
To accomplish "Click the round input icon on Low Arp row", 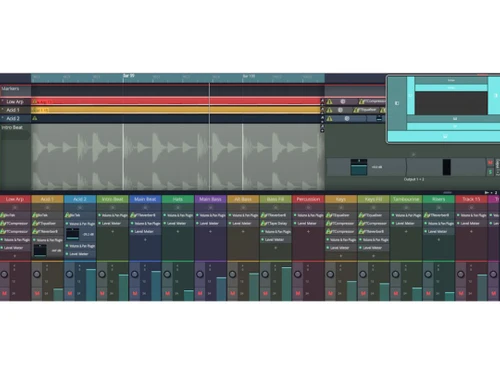I will point(343,102).
